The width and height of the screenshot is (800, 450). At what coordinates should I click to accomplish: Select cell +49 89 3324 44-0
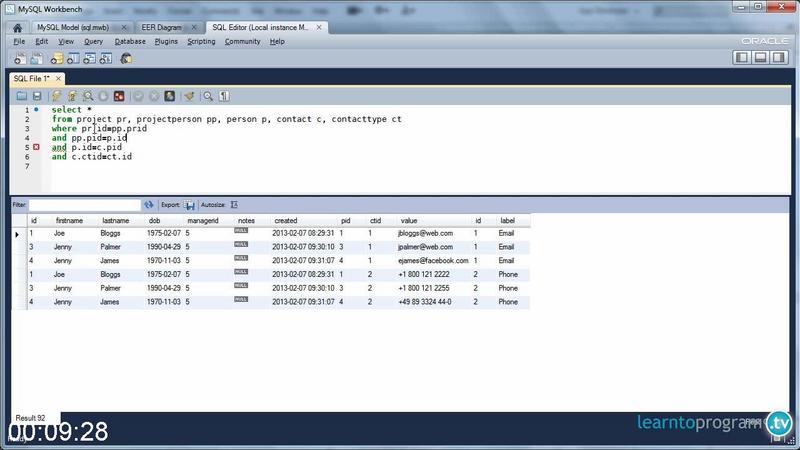point(425,302)
